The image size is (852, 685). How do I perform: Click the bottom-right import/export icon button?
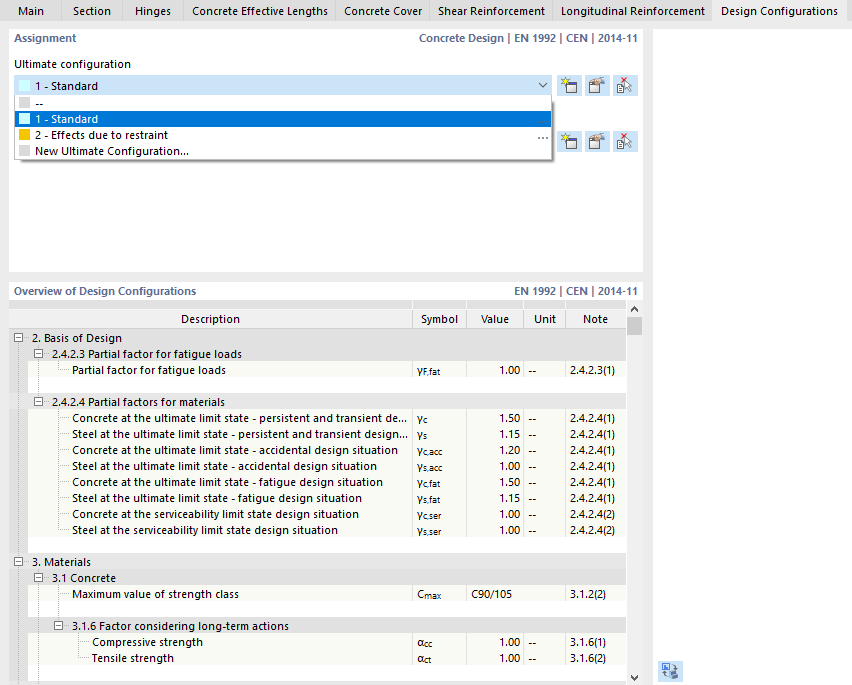tap(670, 671)
